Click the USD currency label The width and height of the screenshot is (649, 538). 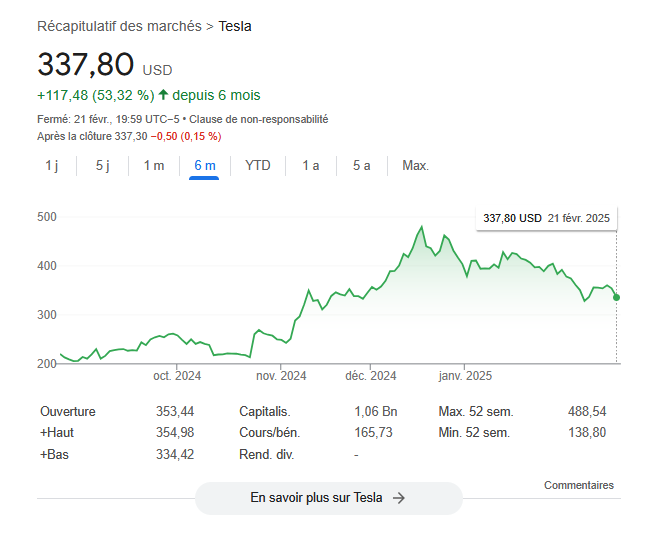[x=157, y=70]
